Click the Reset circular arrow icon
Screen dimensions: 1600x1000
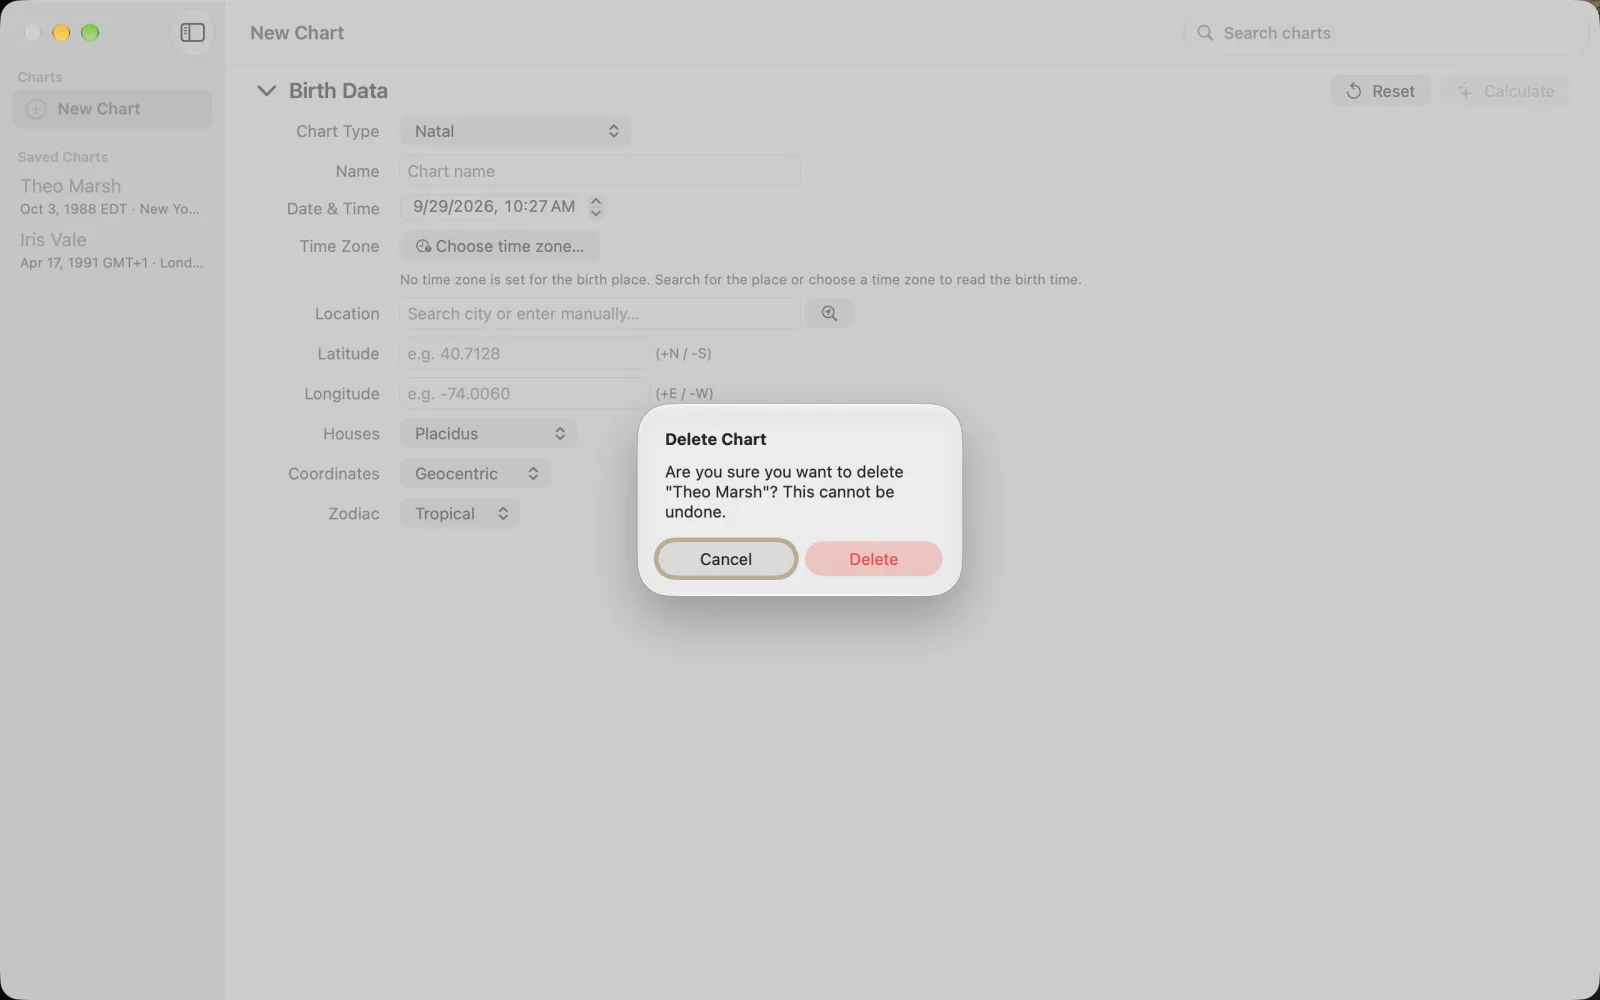(x=1353, y=91)
